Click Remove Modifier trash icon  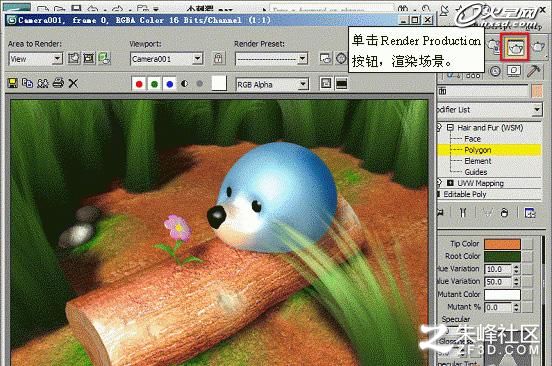(504, 213)
